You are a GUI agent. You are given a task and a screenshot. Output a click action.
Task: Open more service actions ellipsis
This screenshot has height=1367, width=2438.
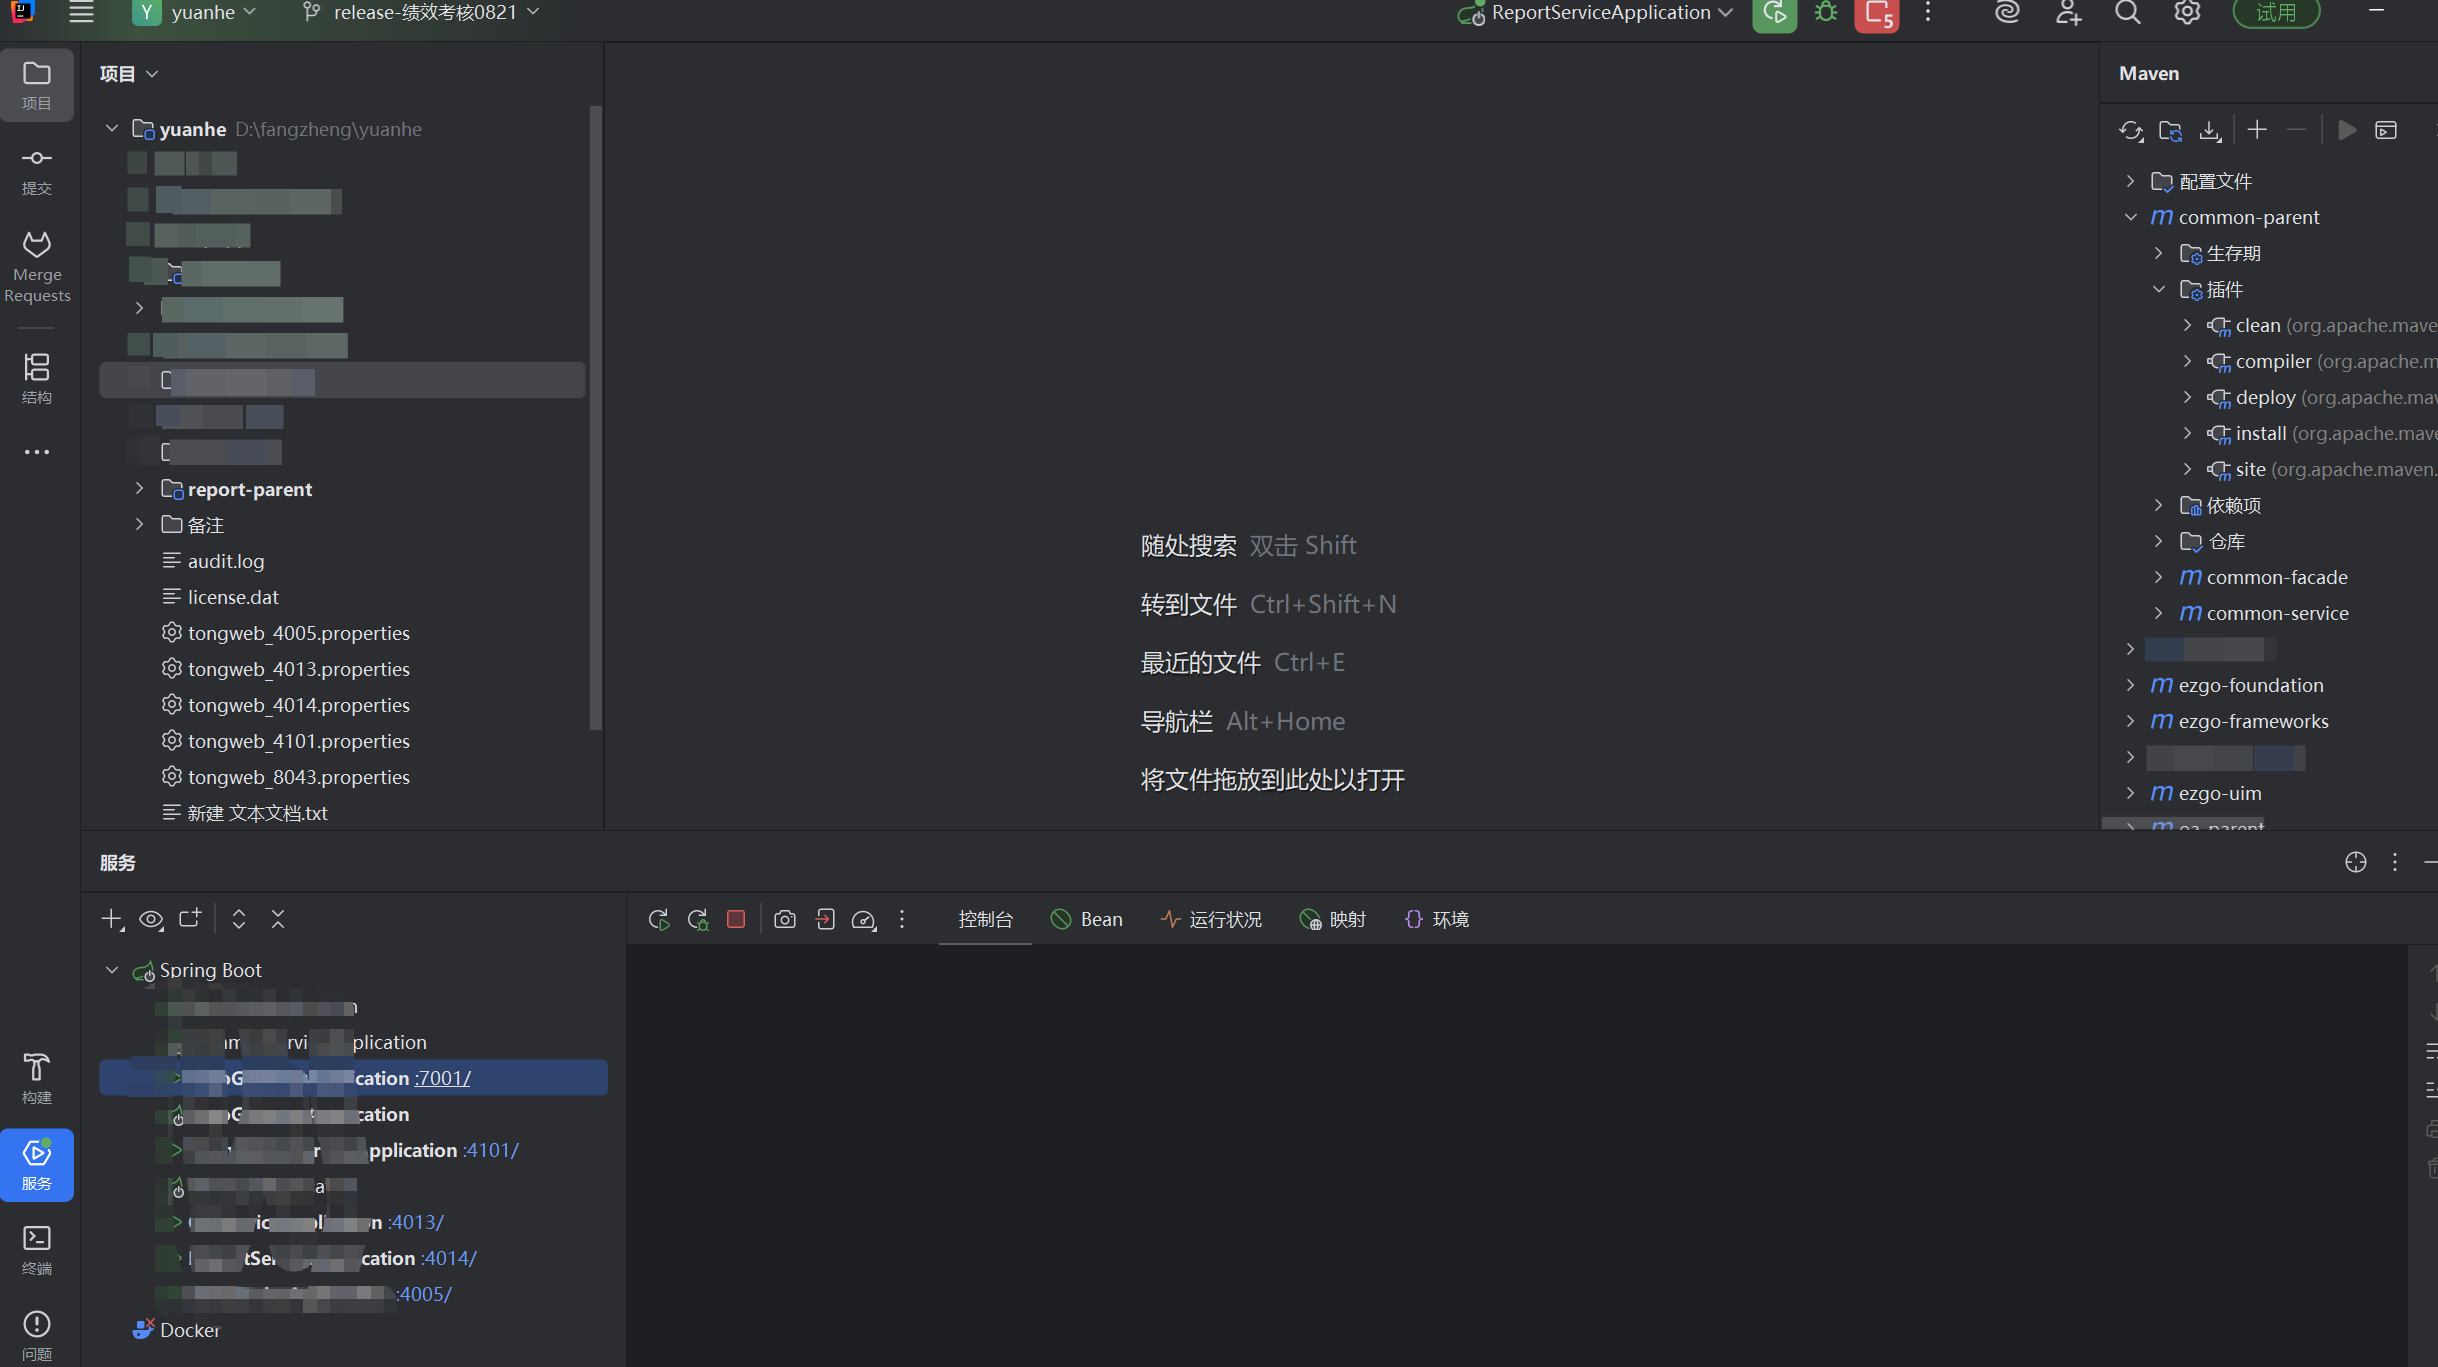tap(902, 919)
